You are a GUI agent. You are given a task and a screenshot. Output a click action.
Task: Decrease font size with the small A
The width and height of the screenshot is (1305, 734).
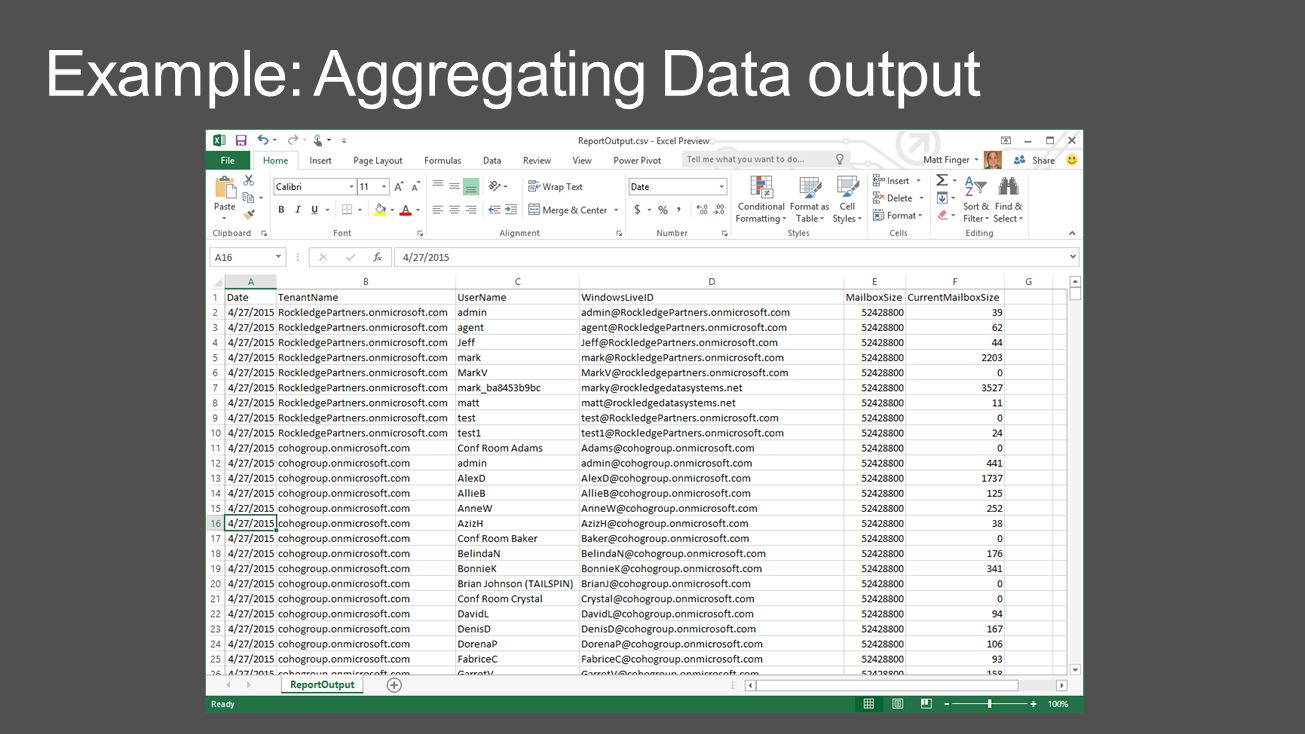[415, 187]
